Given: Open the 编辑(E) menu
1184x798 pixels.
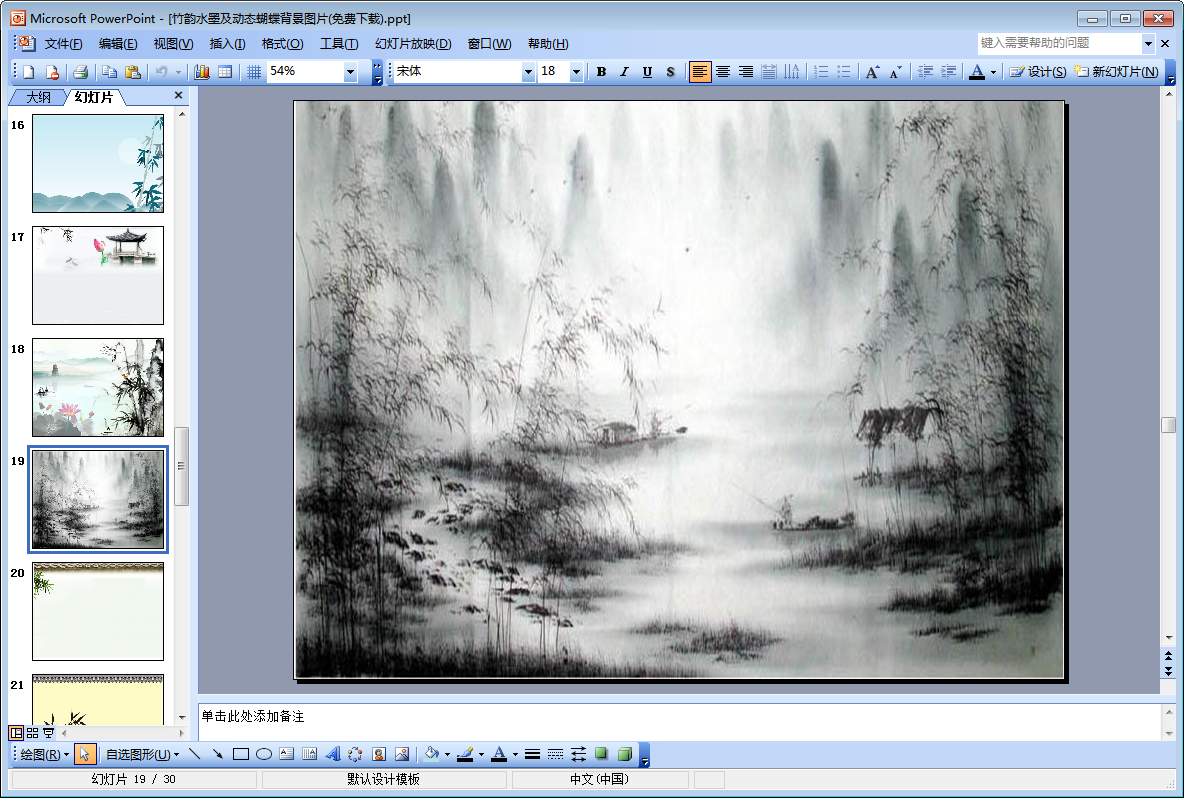Looking at the screenshot, I should point(119,44).
